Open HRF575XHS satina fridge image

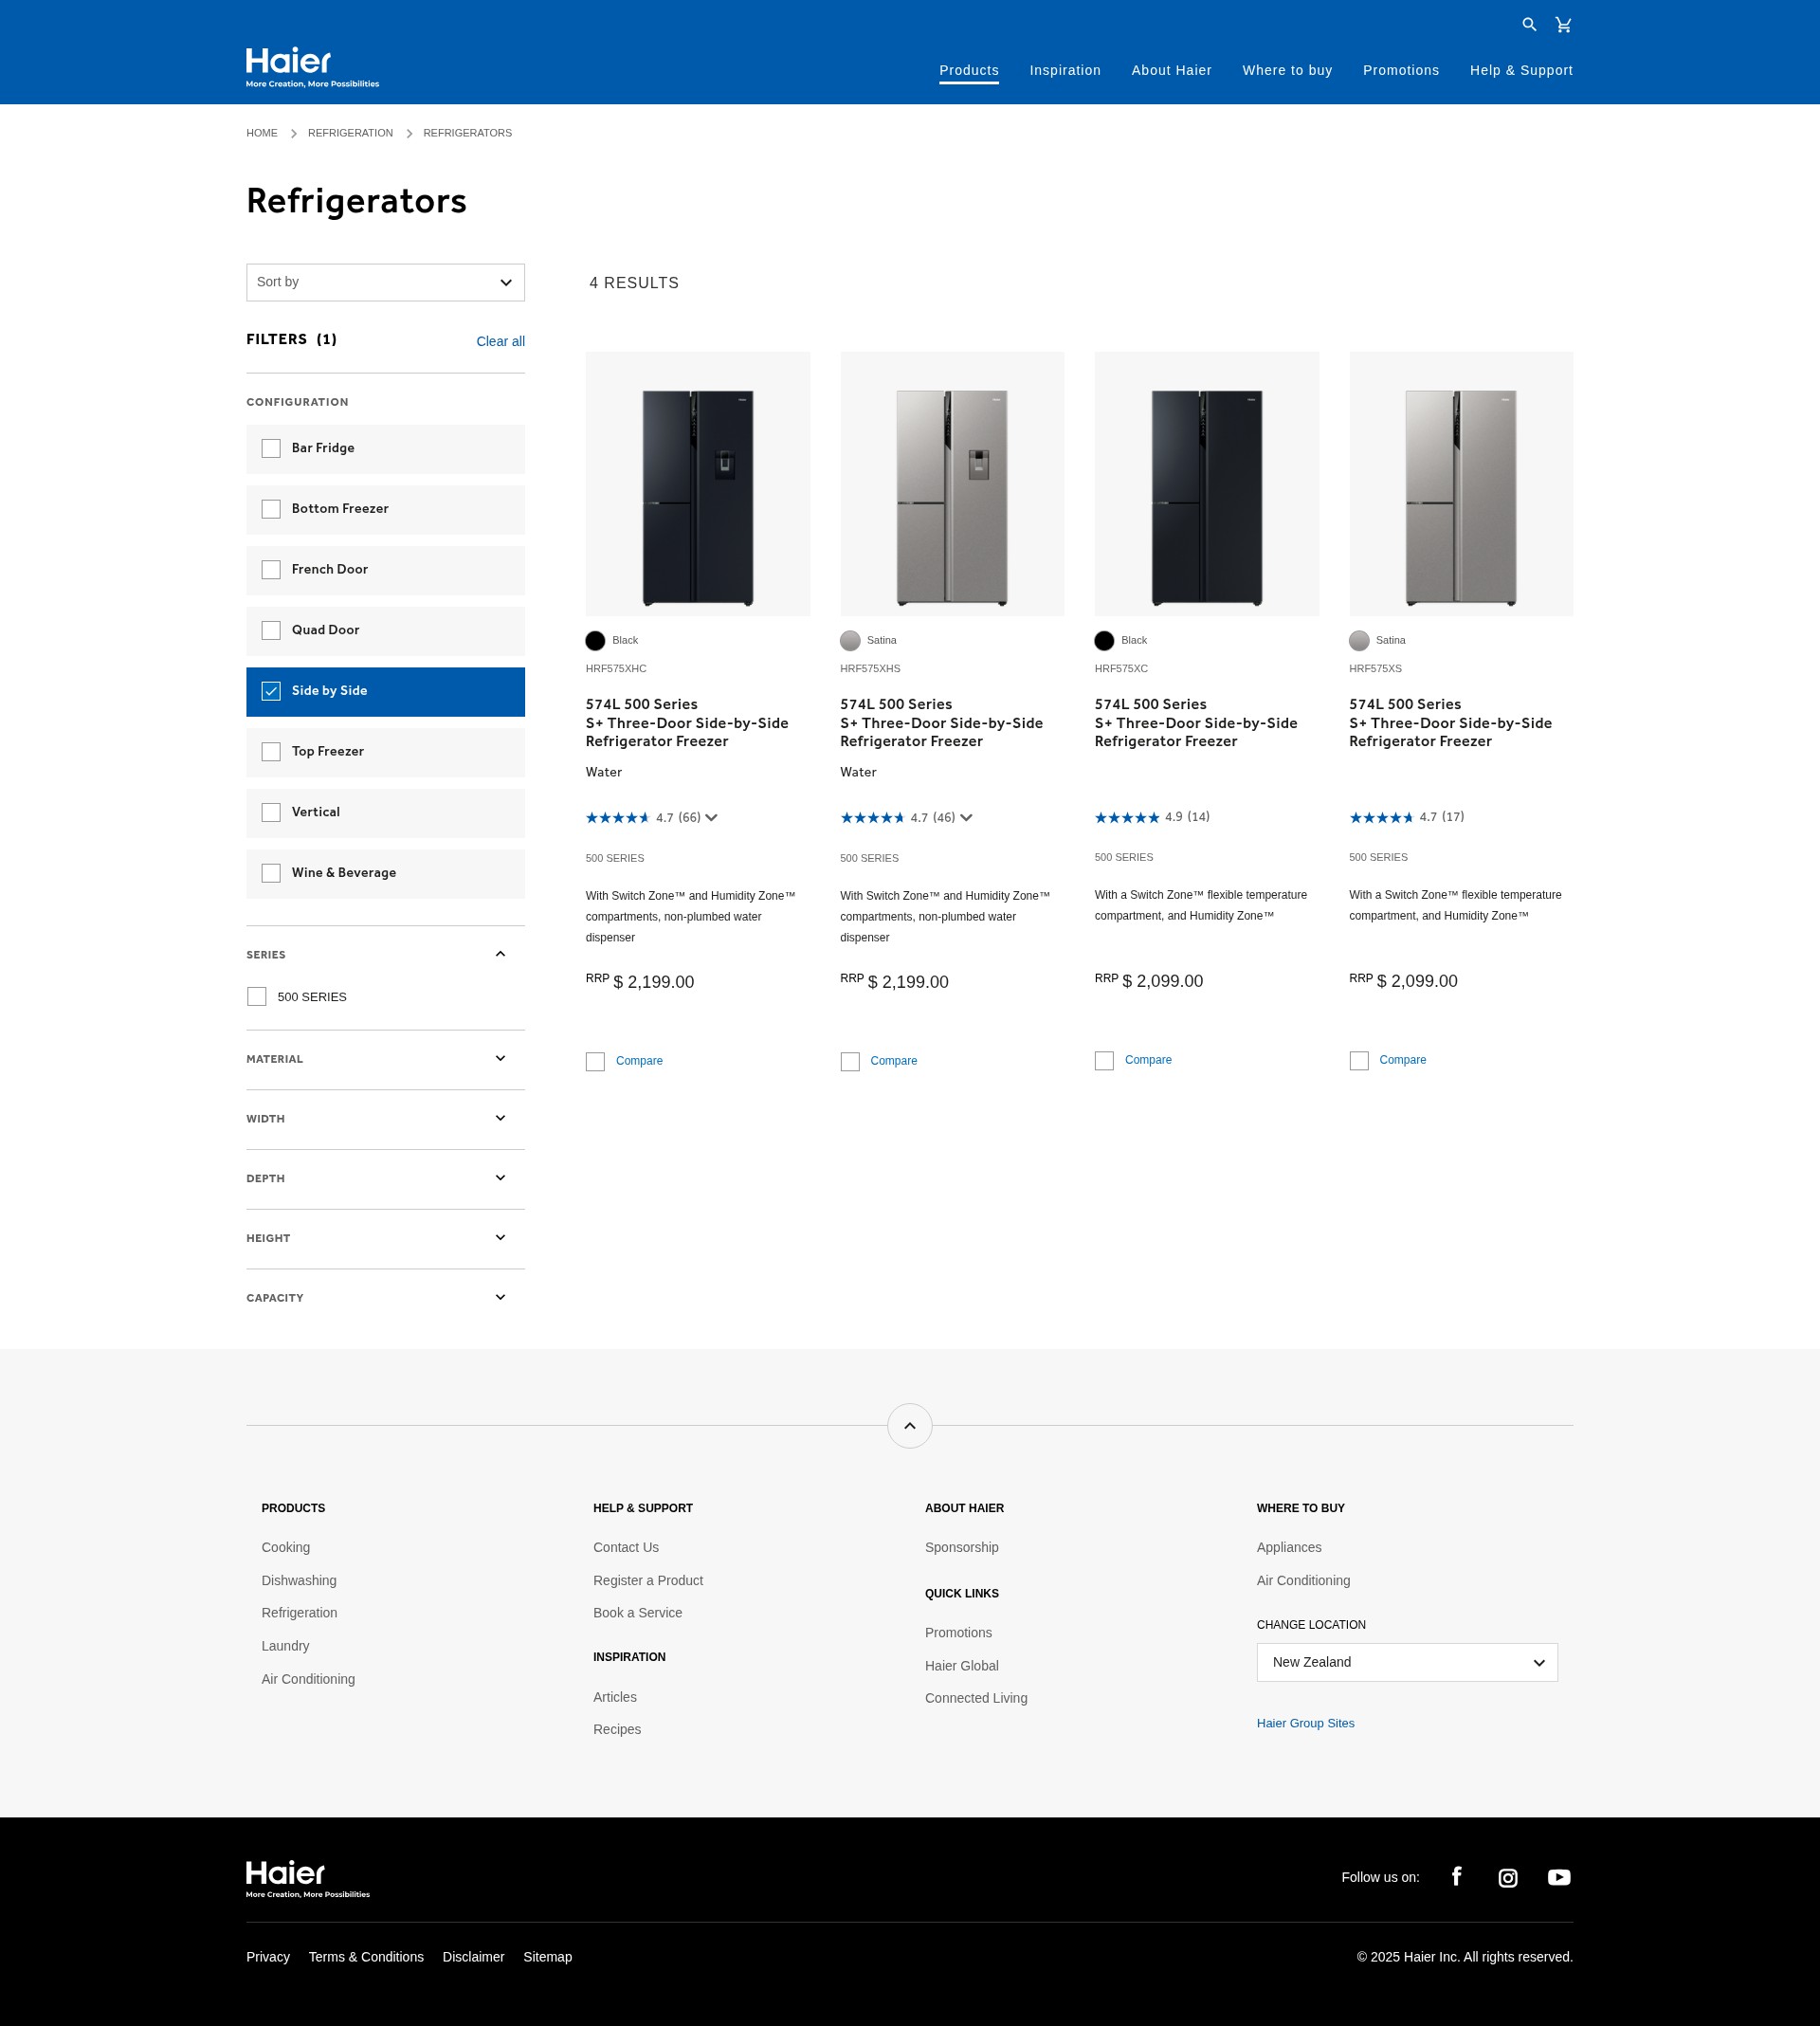point(952,484)
